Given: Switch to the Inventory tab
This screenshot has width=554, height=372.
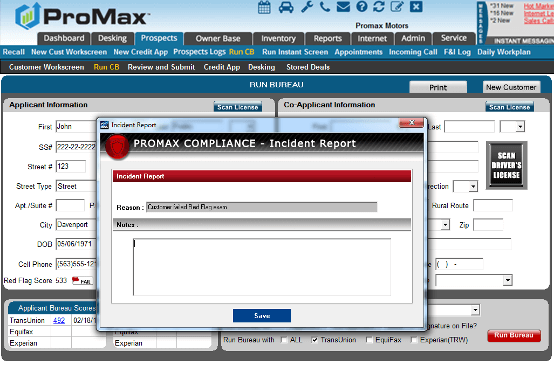Looking at the screenshot, I should 278,39.
